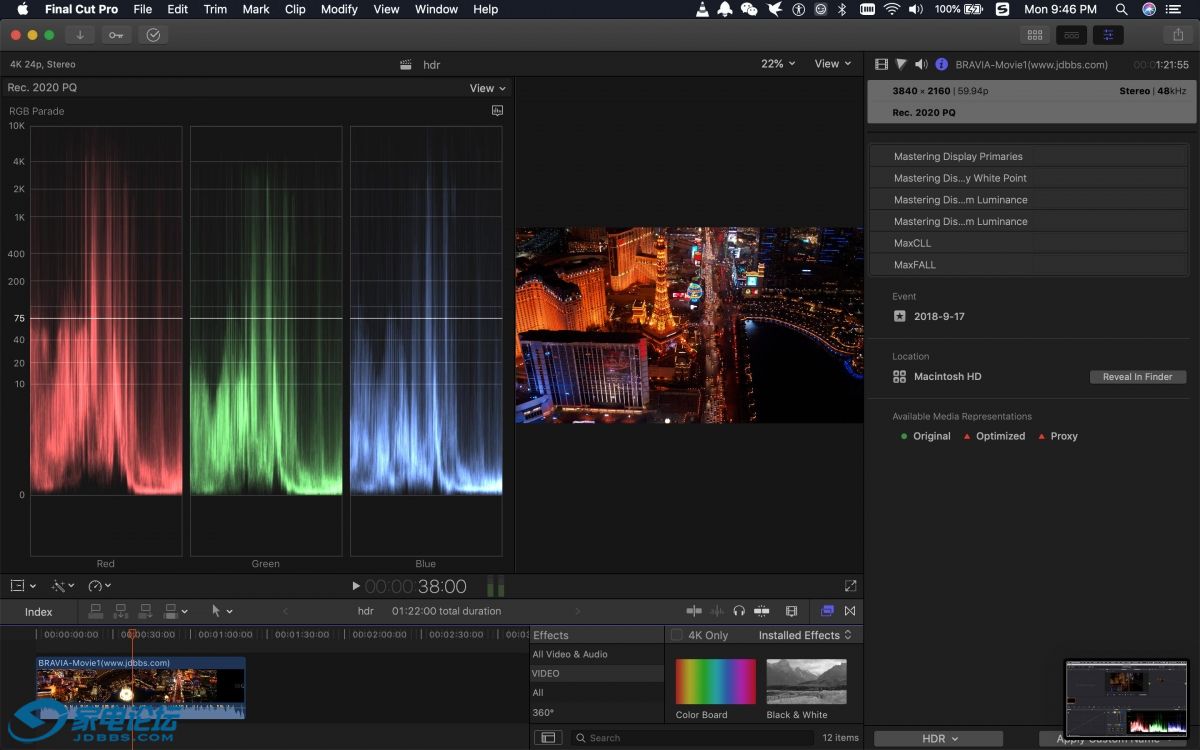Open the Audio inspector speaker icon

click(x=921, y=64)
